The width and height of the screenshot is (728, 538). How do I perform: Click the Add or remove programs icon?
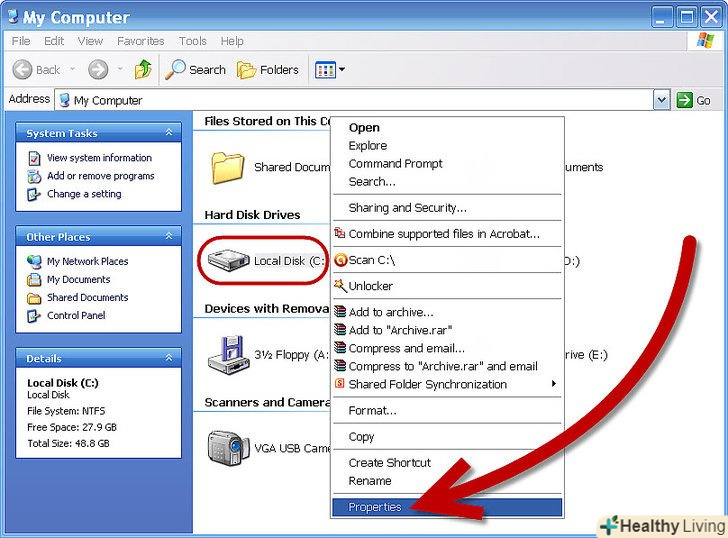[x=34, y=176]
